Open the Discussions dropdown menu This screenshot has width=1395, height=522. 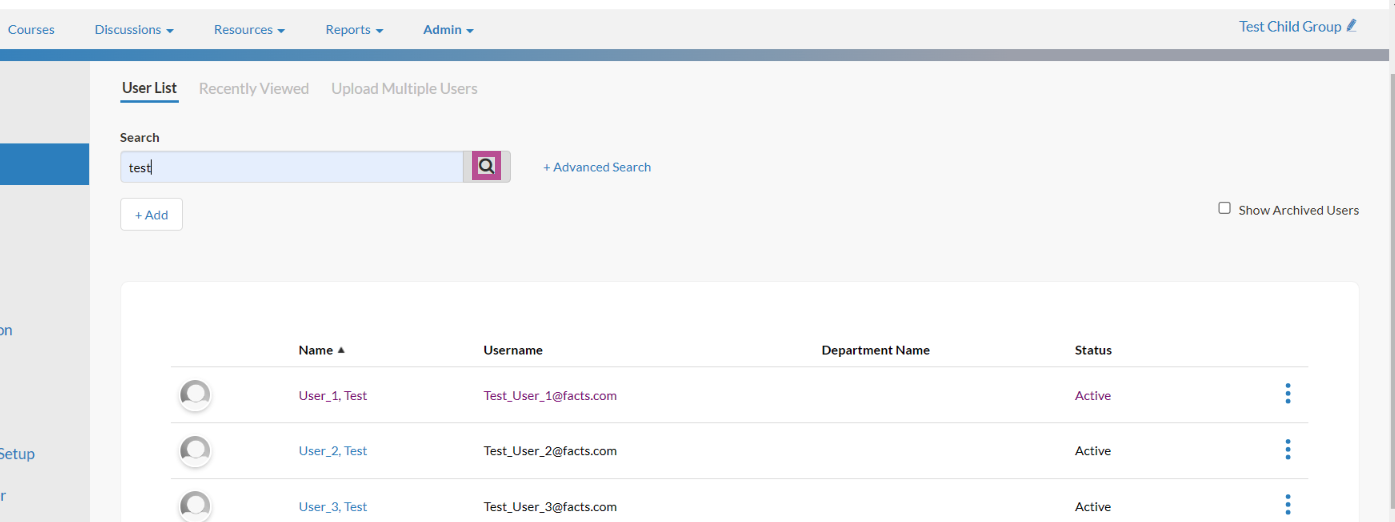coord(134,30)
